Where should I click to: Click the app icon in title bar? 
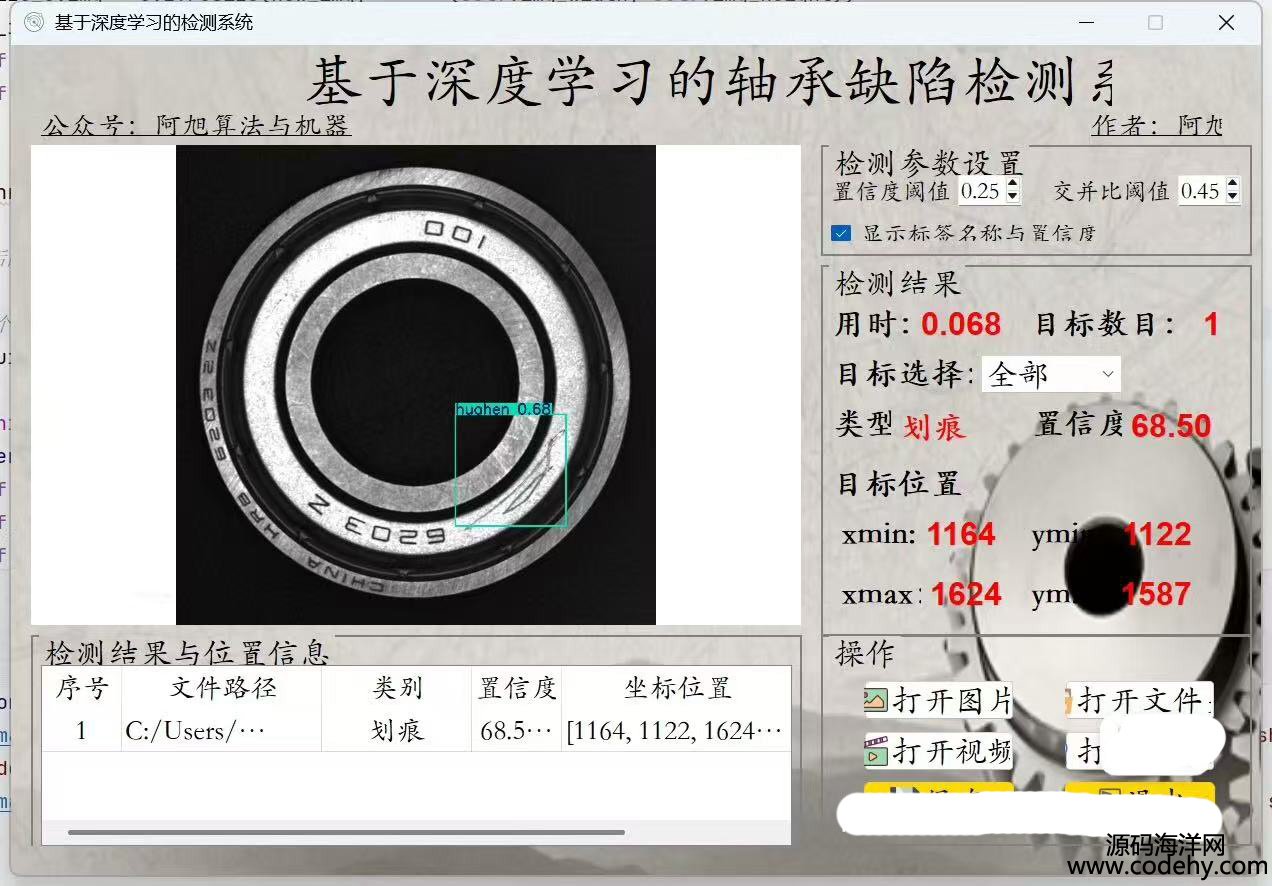pyautogui.click(x=34, y=22)
